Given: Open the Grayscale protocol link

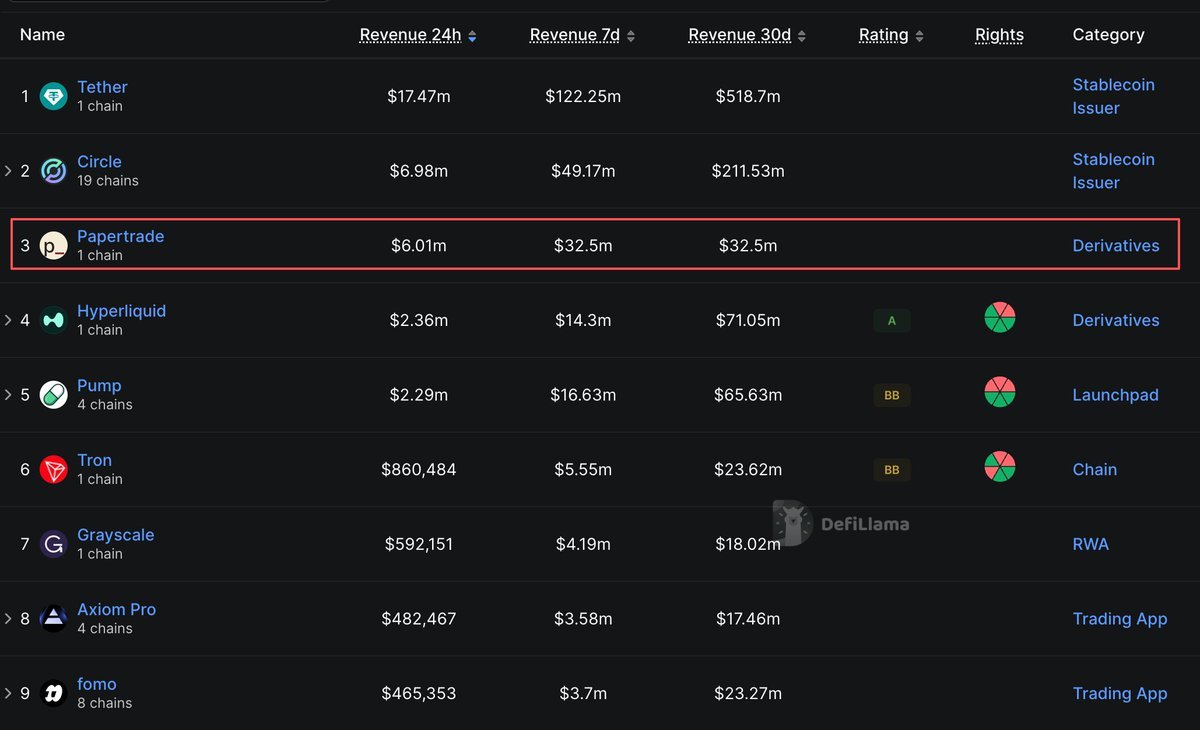Looking at the screenshot, I should click(115, 535).
